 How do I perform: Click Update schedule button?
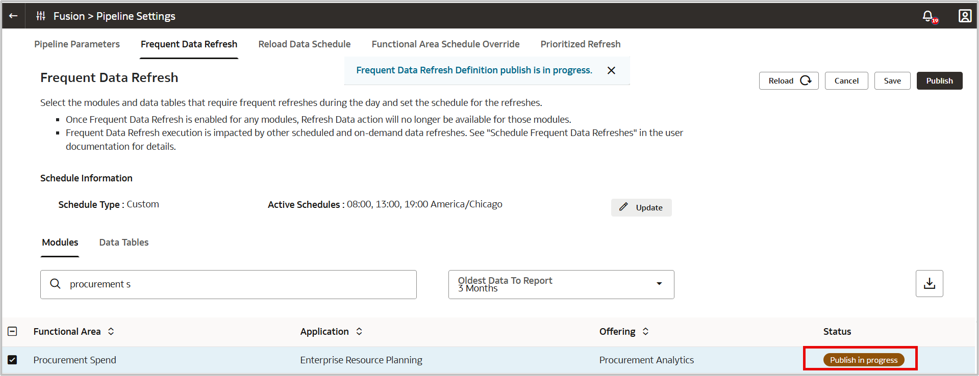click(641, 207)
